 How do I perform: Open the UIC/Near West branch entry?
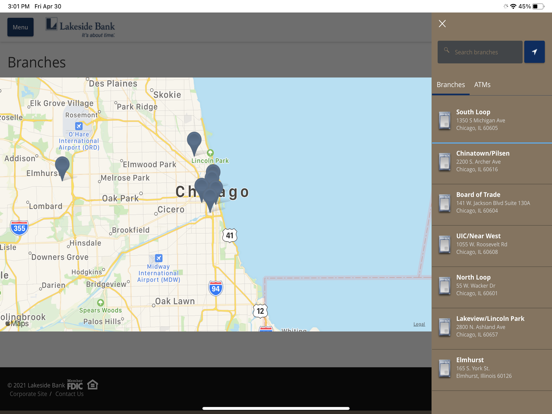(x=492, y=246)
